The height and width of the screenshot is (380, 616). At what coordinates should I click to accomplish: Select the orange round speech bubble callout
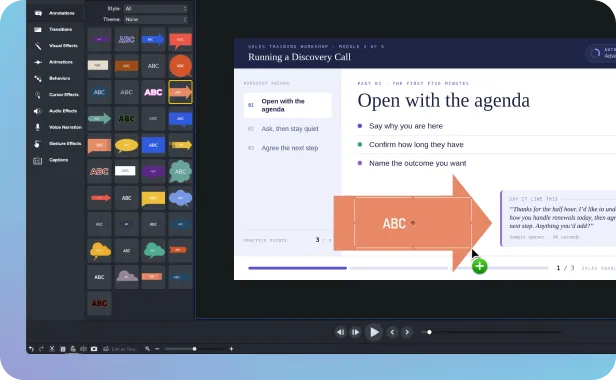point(180,66)
